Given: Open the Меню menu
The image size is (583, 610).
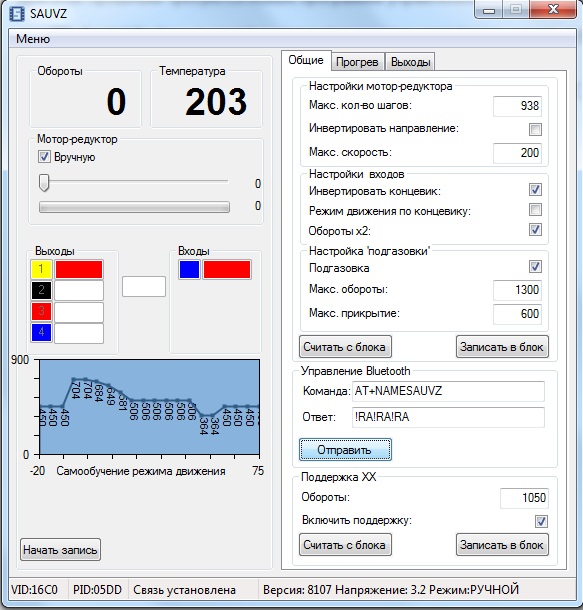Looking at the screenshot, I should [x=33, y=39].
